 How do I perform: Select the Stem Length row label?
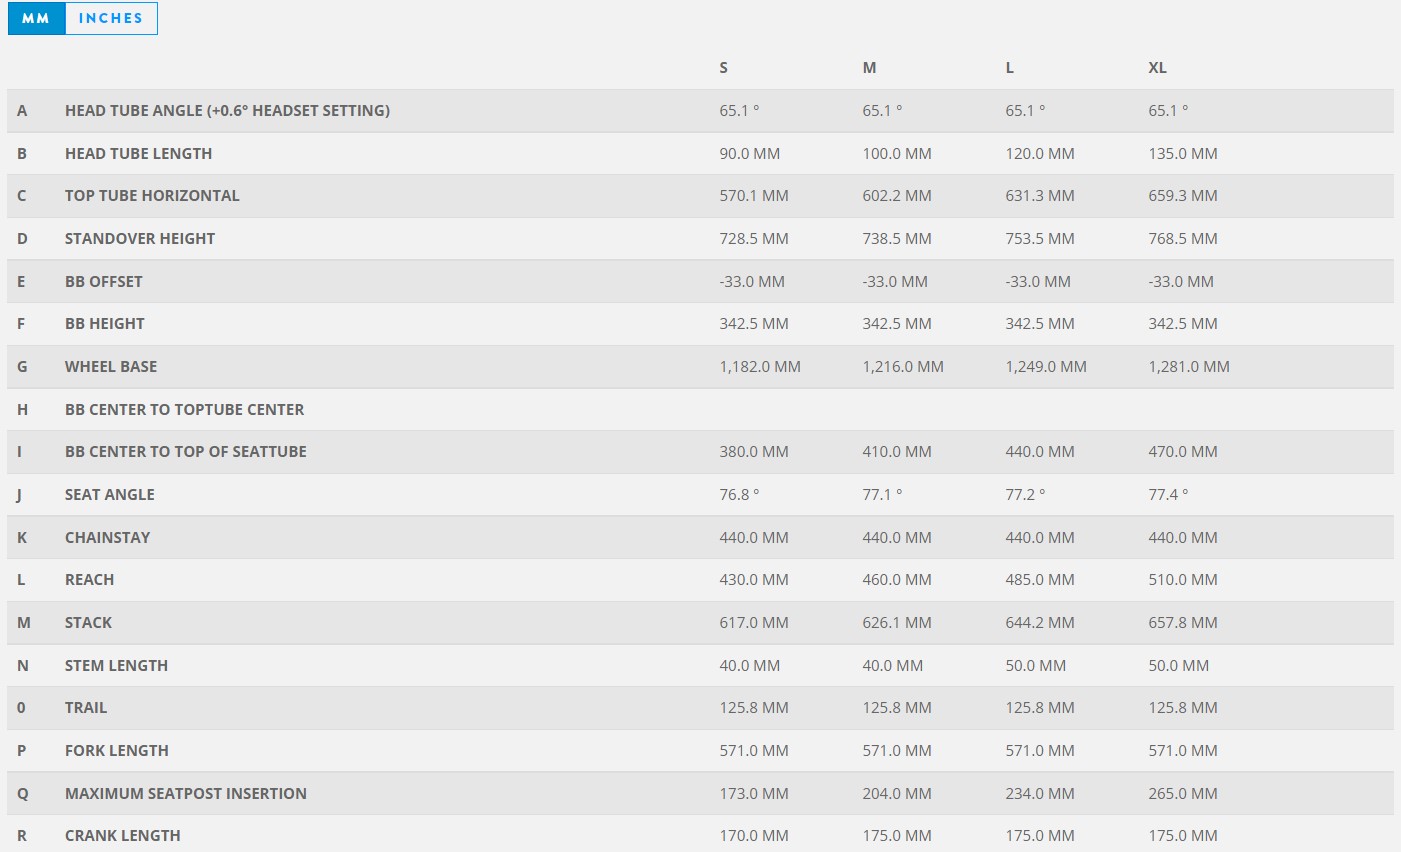click(116, 666)
